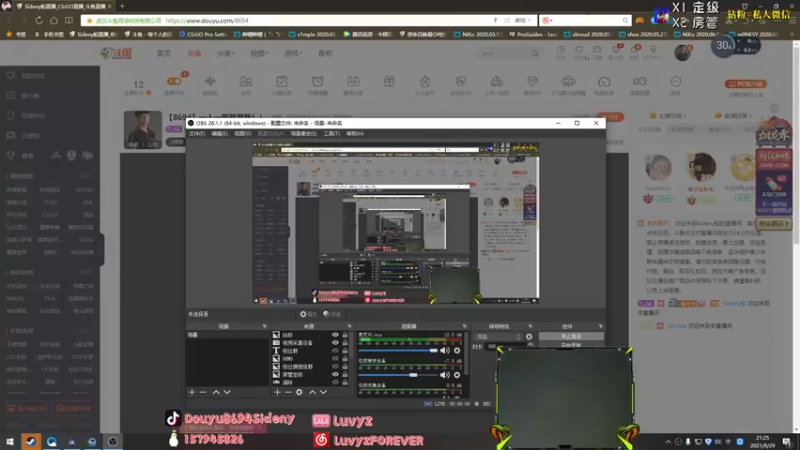
Task: Adjust 麦克风/Aux volume slider
Action: point(398,351)
